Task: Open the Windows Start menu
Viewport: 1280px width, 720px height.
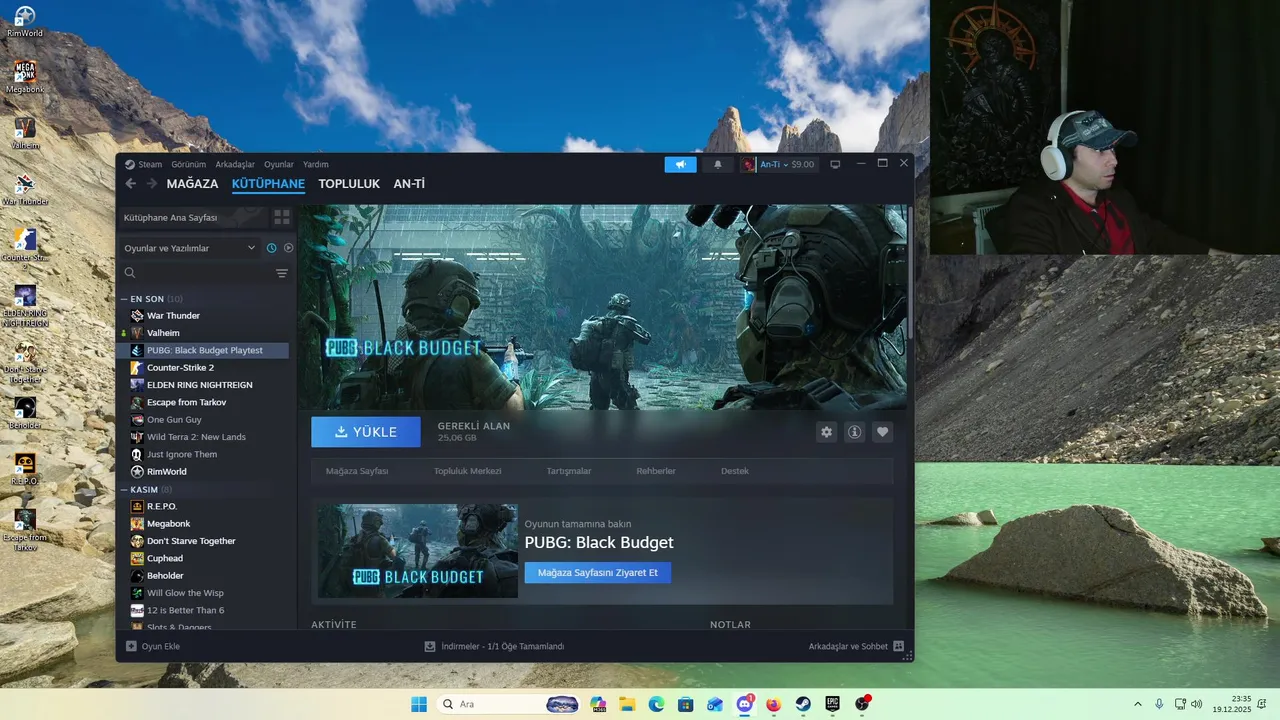Action: tap(419, 704)
